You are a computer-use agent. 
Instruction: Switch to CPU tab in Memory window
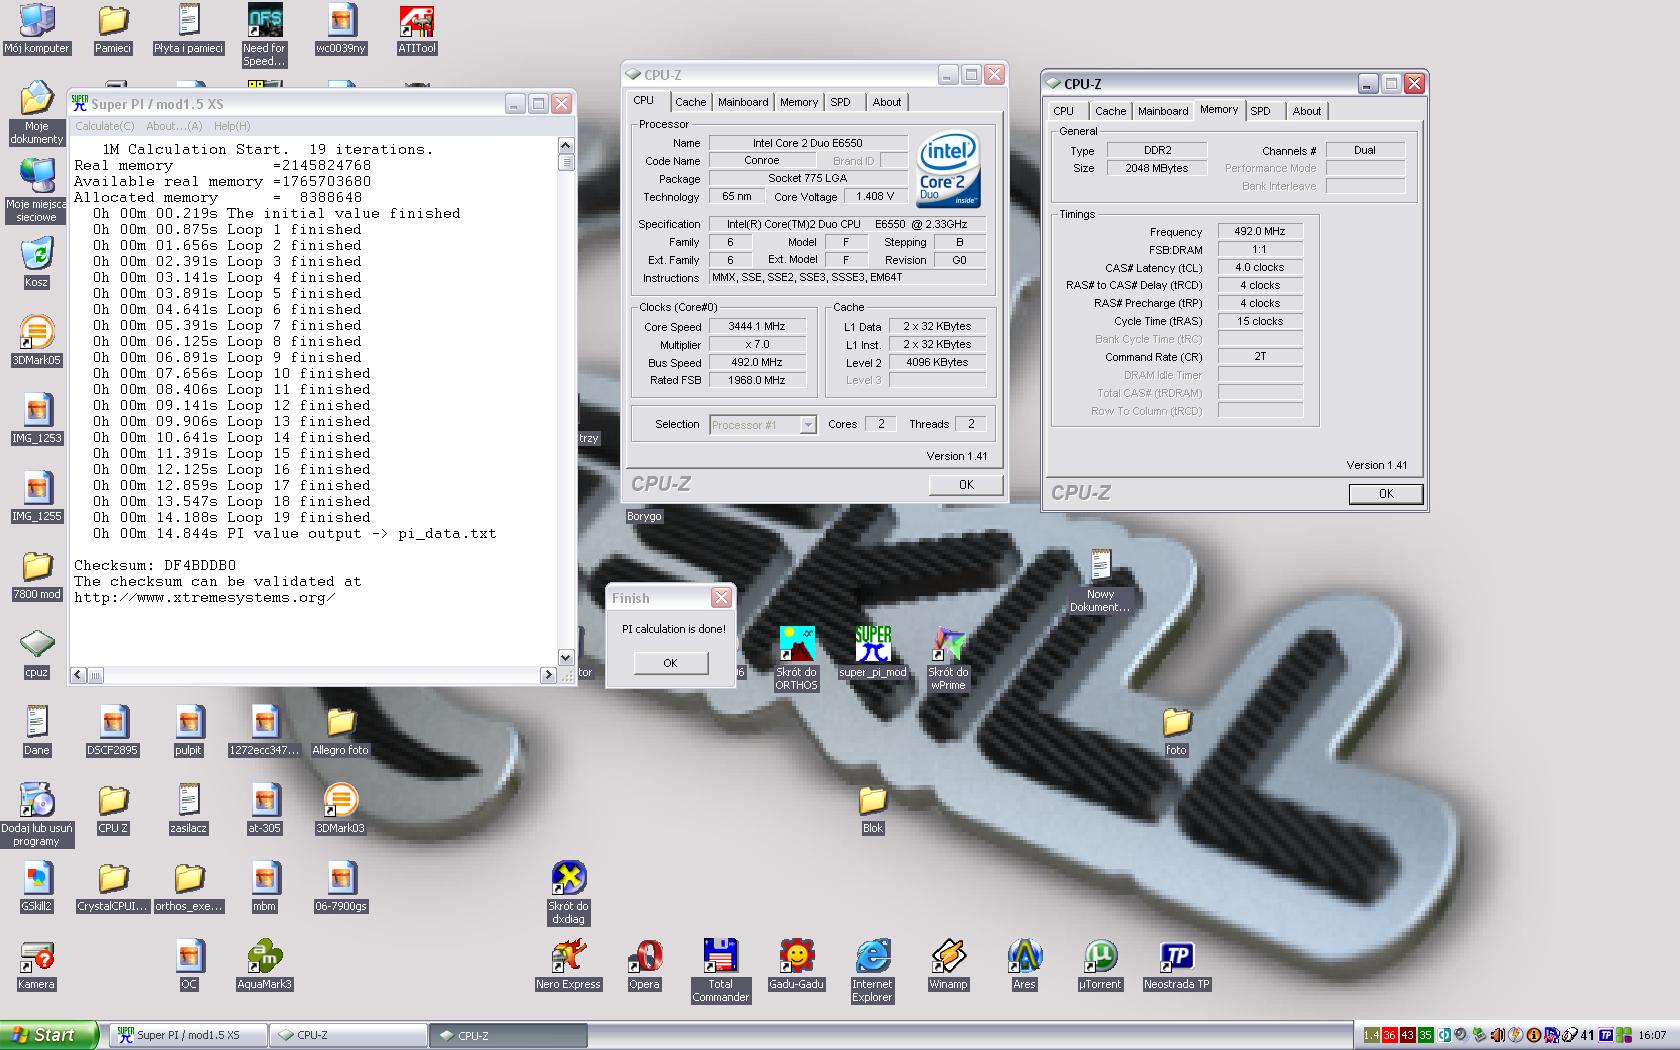coord(1064,111)
